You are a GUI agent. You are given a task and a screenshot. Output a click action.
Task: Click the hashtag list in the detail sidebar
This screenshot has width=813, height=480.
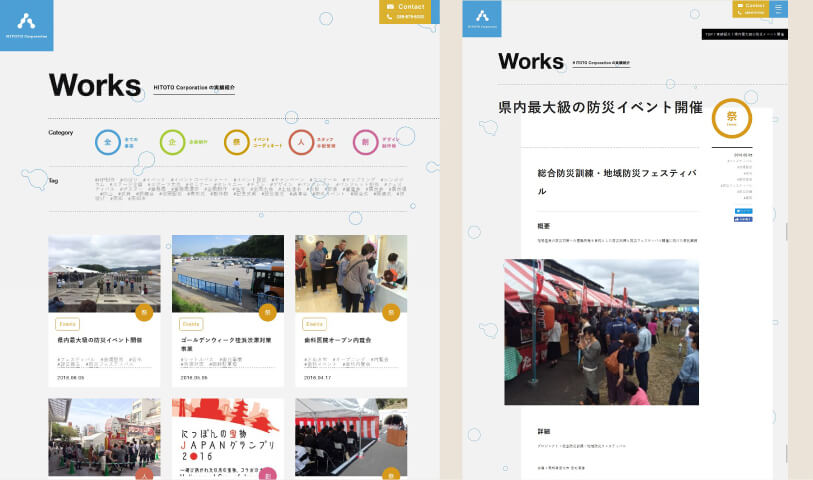(x=737, y=179)
